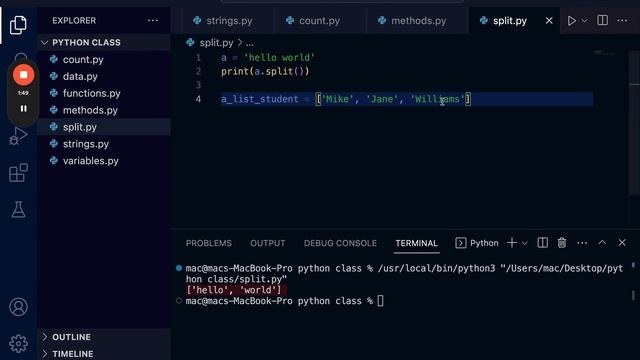Open the Extensions view
Image resolution: width=640 pixels, height=360 pixels.
point(18,173)
